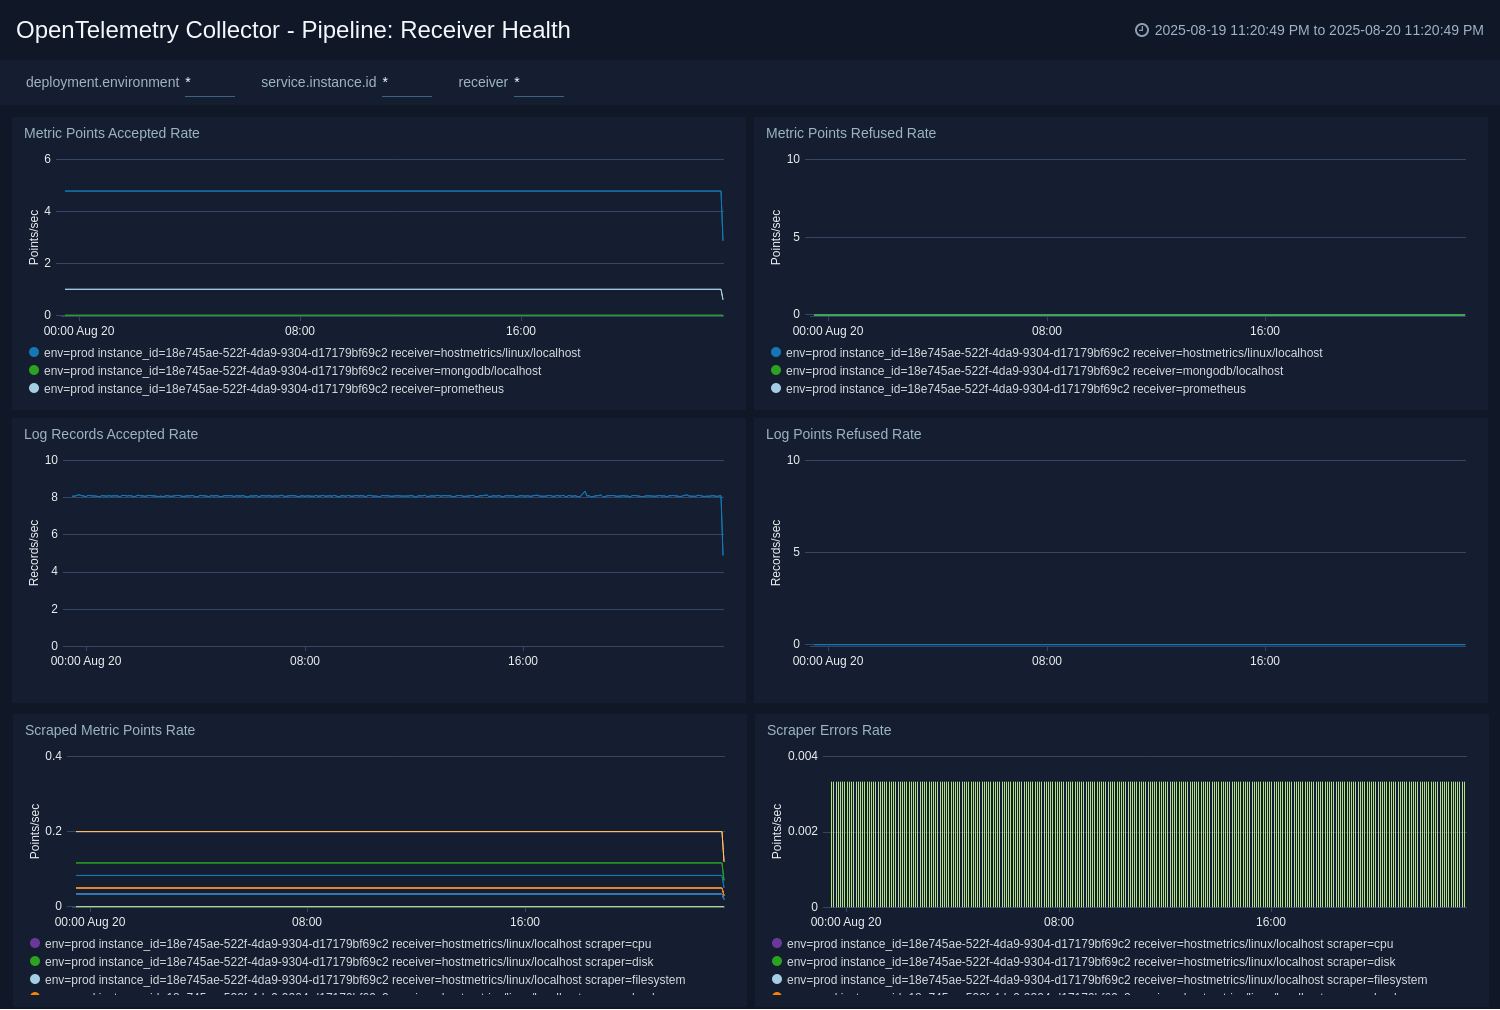This screenshot has width=1500, height=1010.
Task: Edit the service.instance.id filter value
Action: click(x=407, y=83)
